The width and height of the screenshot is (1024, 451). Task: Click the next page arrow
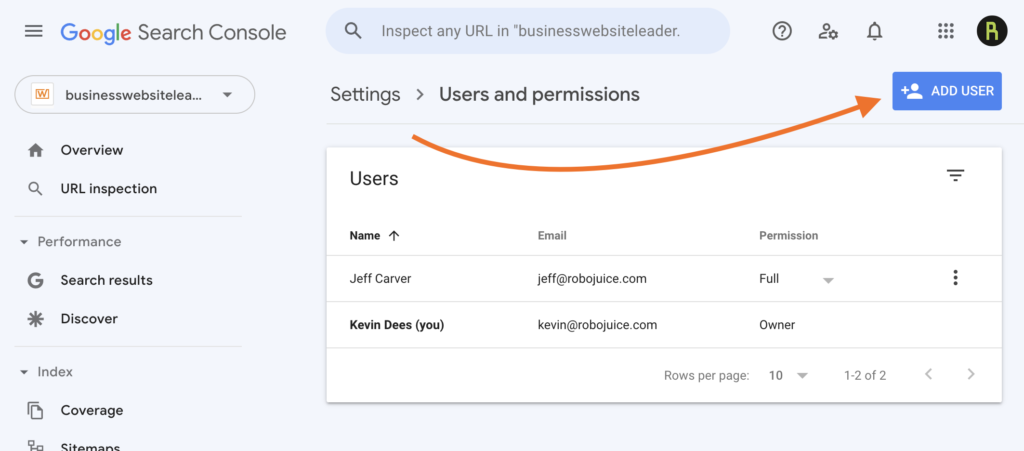(x=970, y=375)
